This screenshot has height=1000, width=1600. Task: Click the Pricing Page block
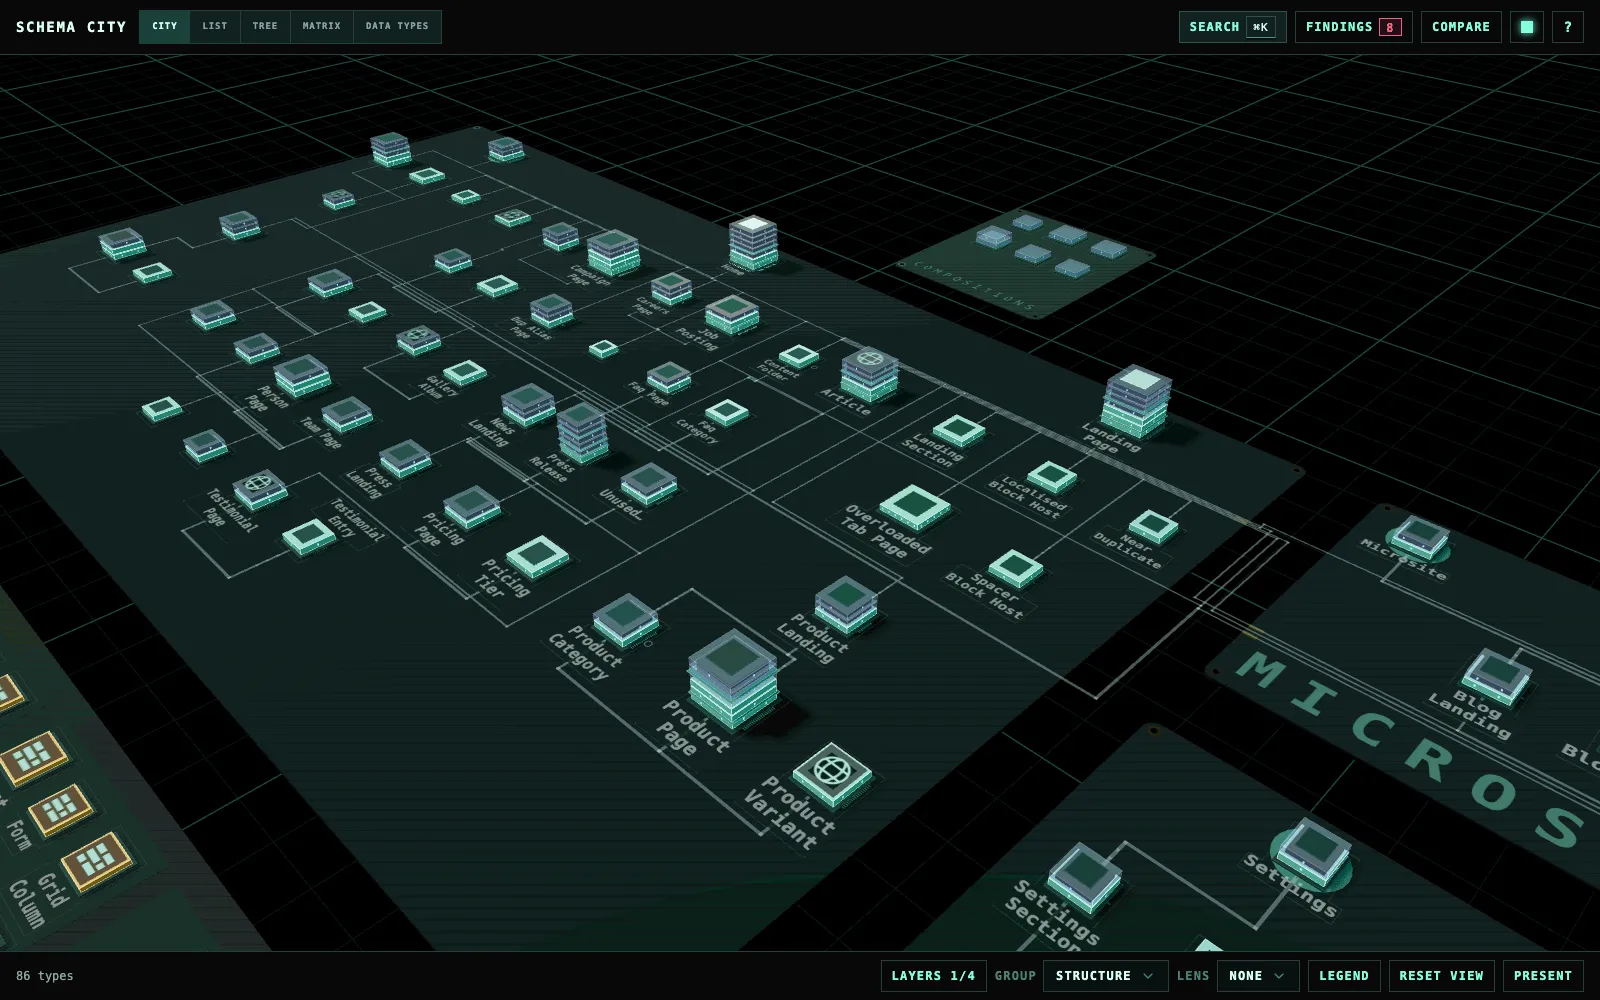tap(472, 506)
